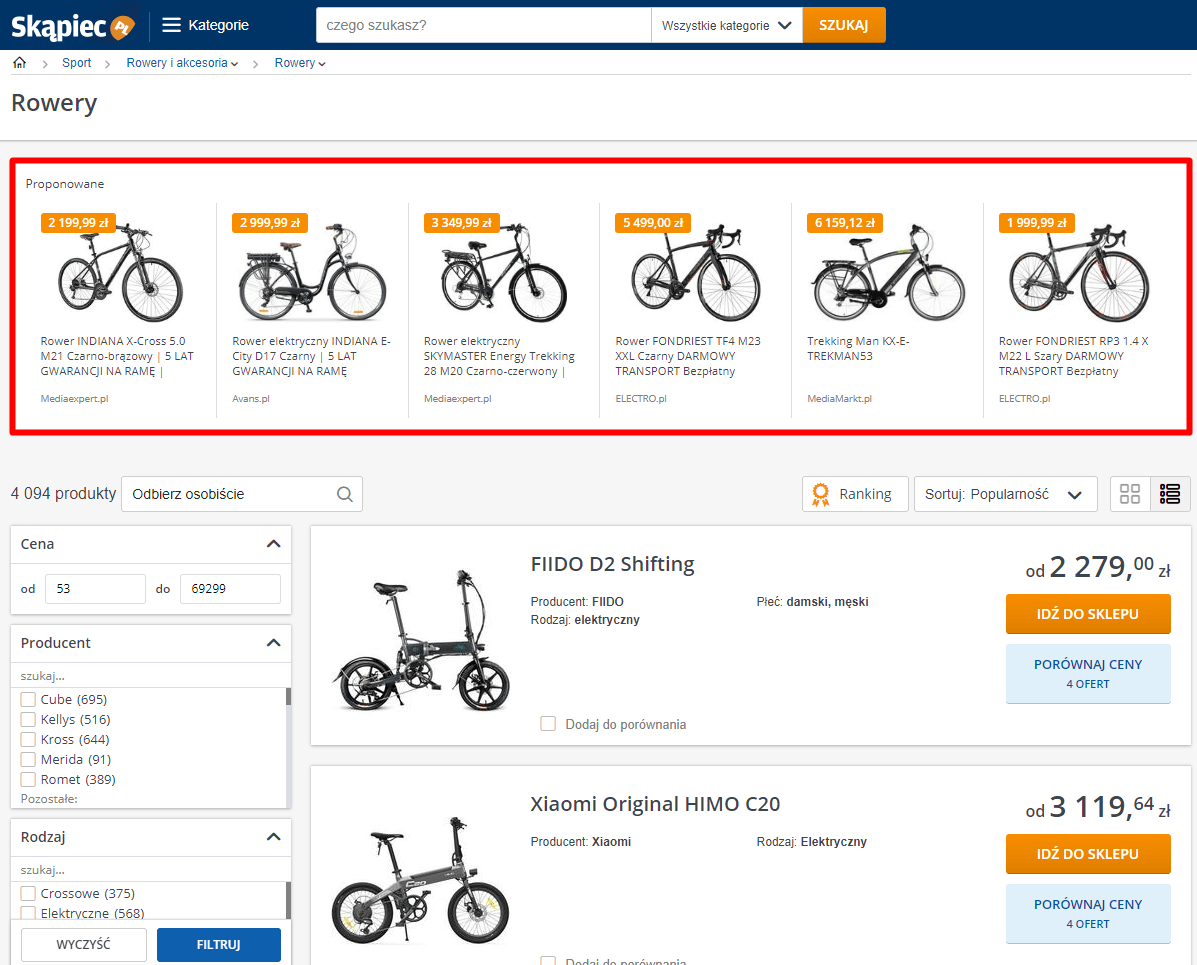Click PORÓWNAJ CENY for FIIDO D2 Shifting
Screen dimensions: 1197x965
pos(1088,673)
